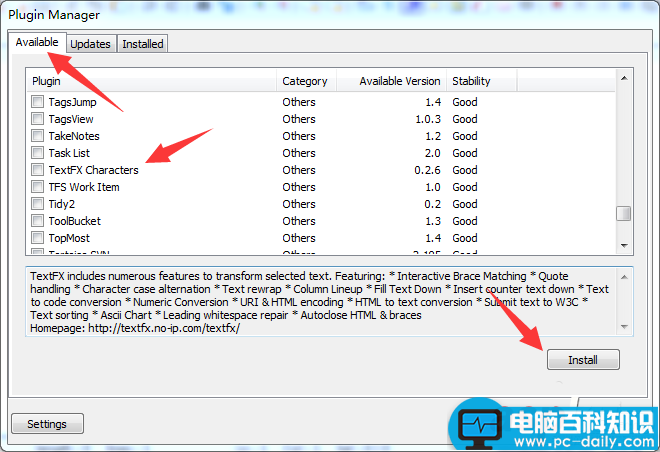Check the TagsJump plugin checkbox
Viewport: 660px width, 452px height.
(37, 102)
